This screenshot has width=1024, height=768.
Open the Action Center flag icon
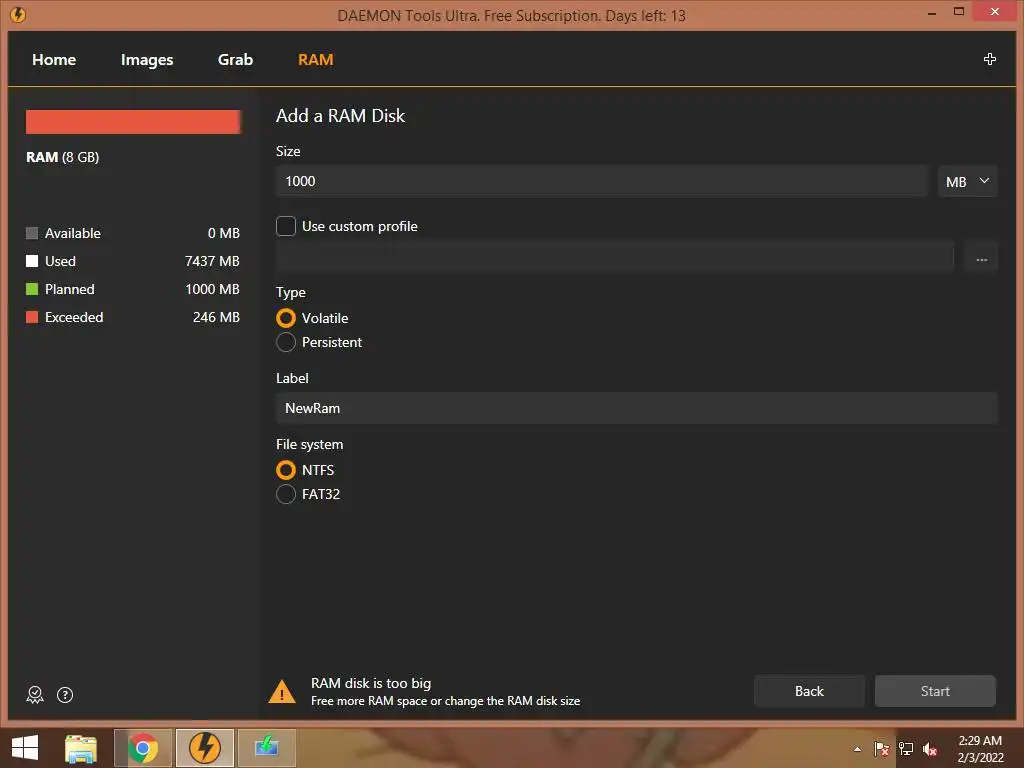point(882,749)
